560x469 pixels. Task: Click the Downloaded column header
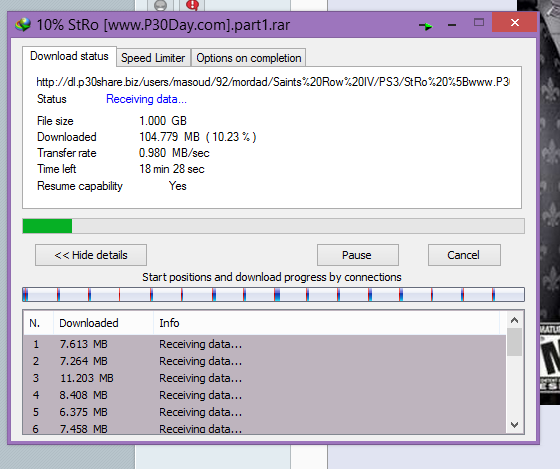104,323
